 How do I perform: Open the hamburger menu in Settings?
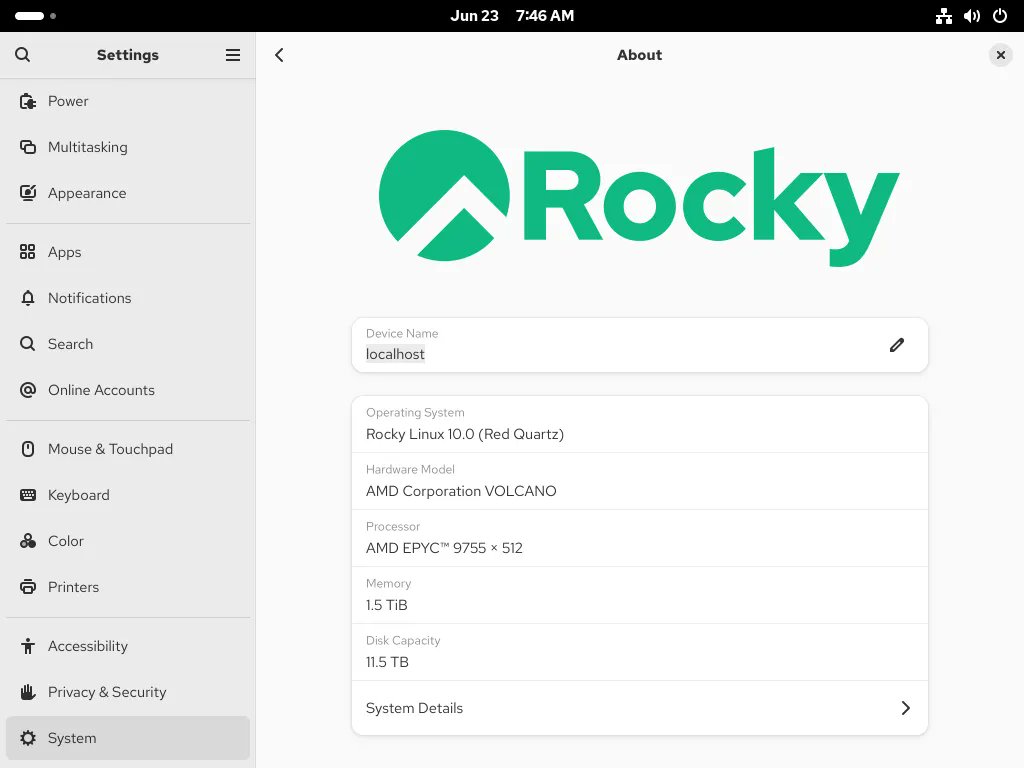coord(233,55)
